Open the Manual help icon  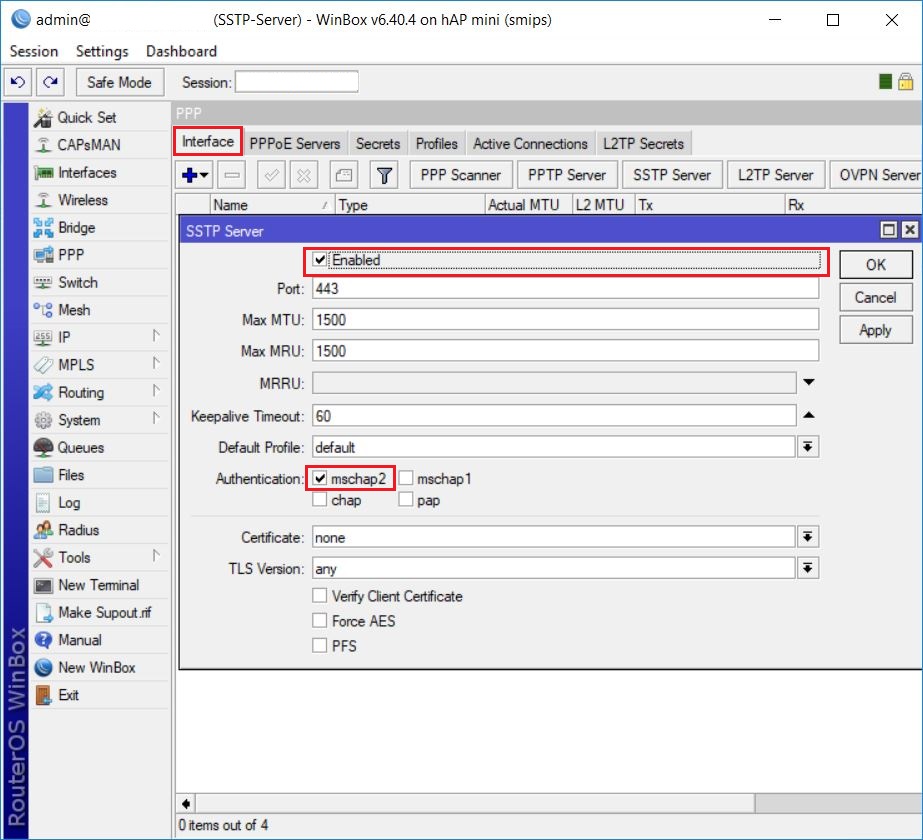(x=43, y=640)
